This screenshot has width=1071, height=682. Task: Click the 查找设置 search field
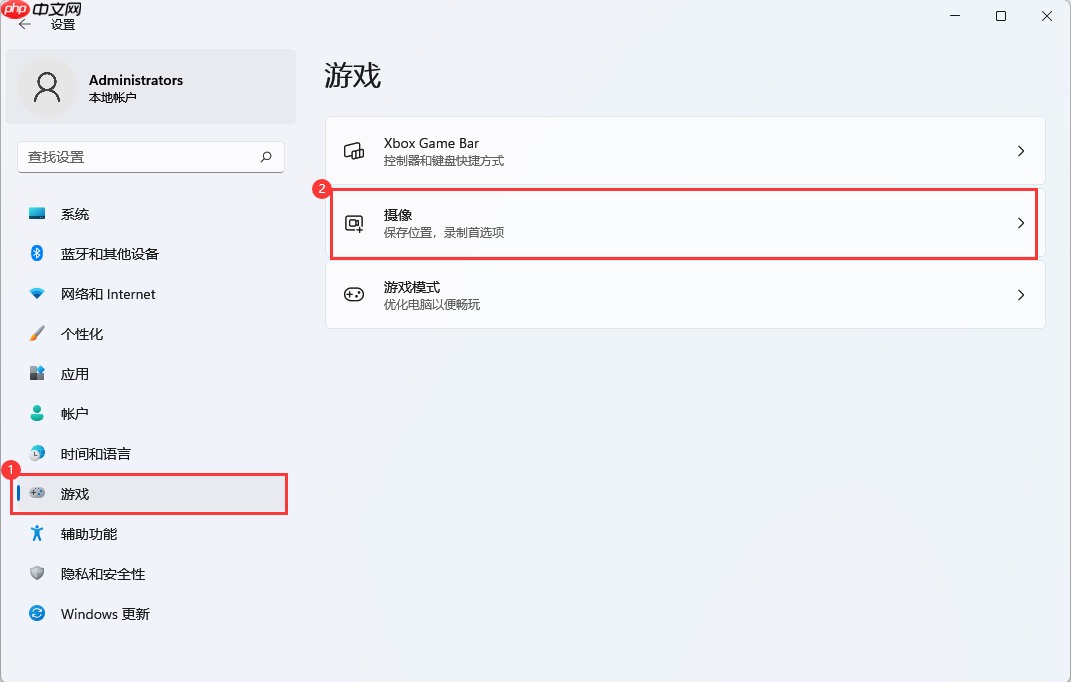coord(150,157)
